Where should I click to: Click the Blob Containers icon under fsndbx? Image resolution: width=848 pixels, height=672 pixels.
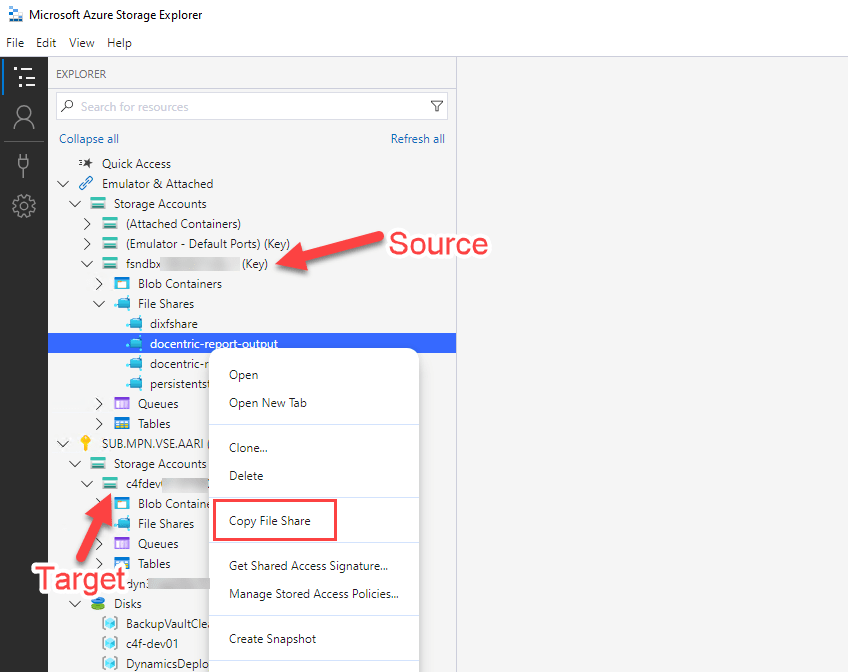tap(122, 283)
